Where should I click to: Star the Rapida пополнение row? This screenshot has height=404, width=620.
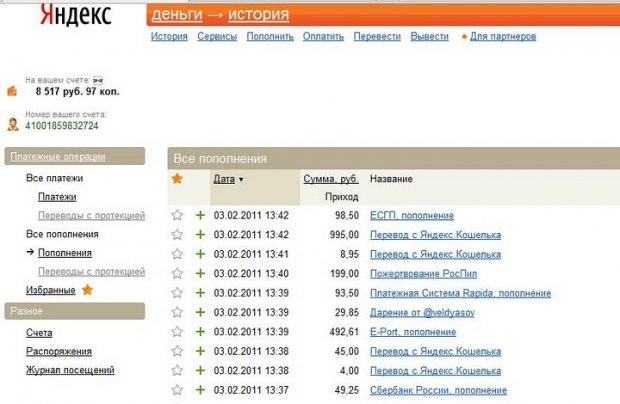177,293
